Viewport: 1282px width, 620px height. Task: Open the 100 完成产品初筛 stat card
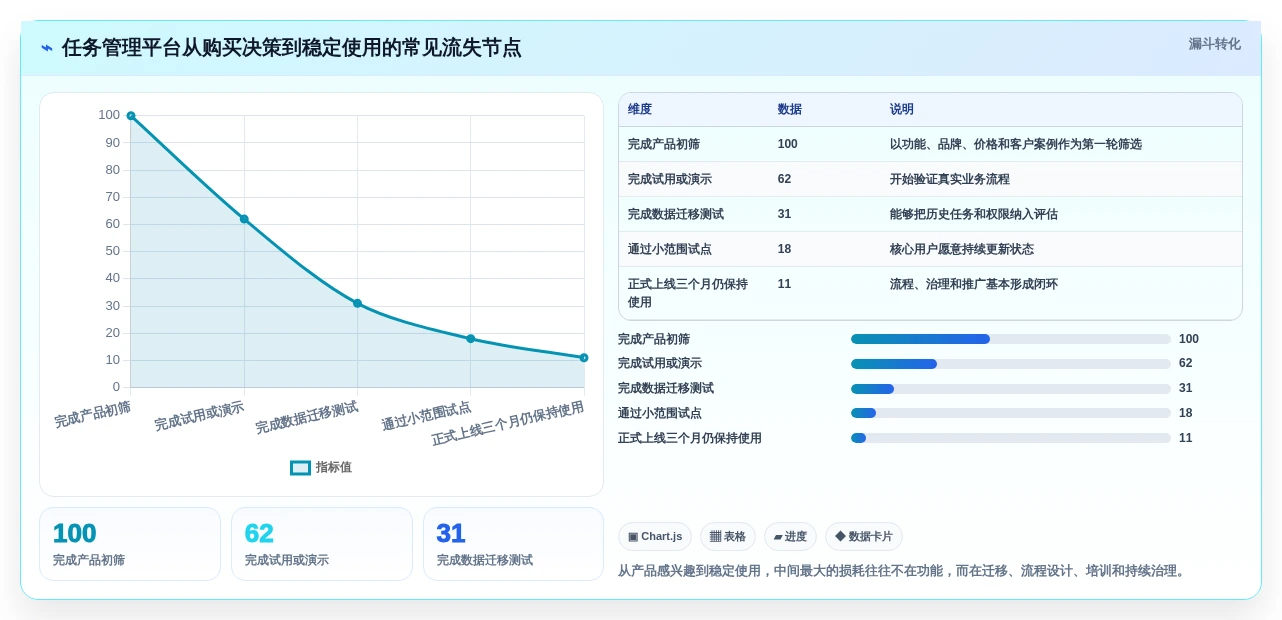(130, 544)
